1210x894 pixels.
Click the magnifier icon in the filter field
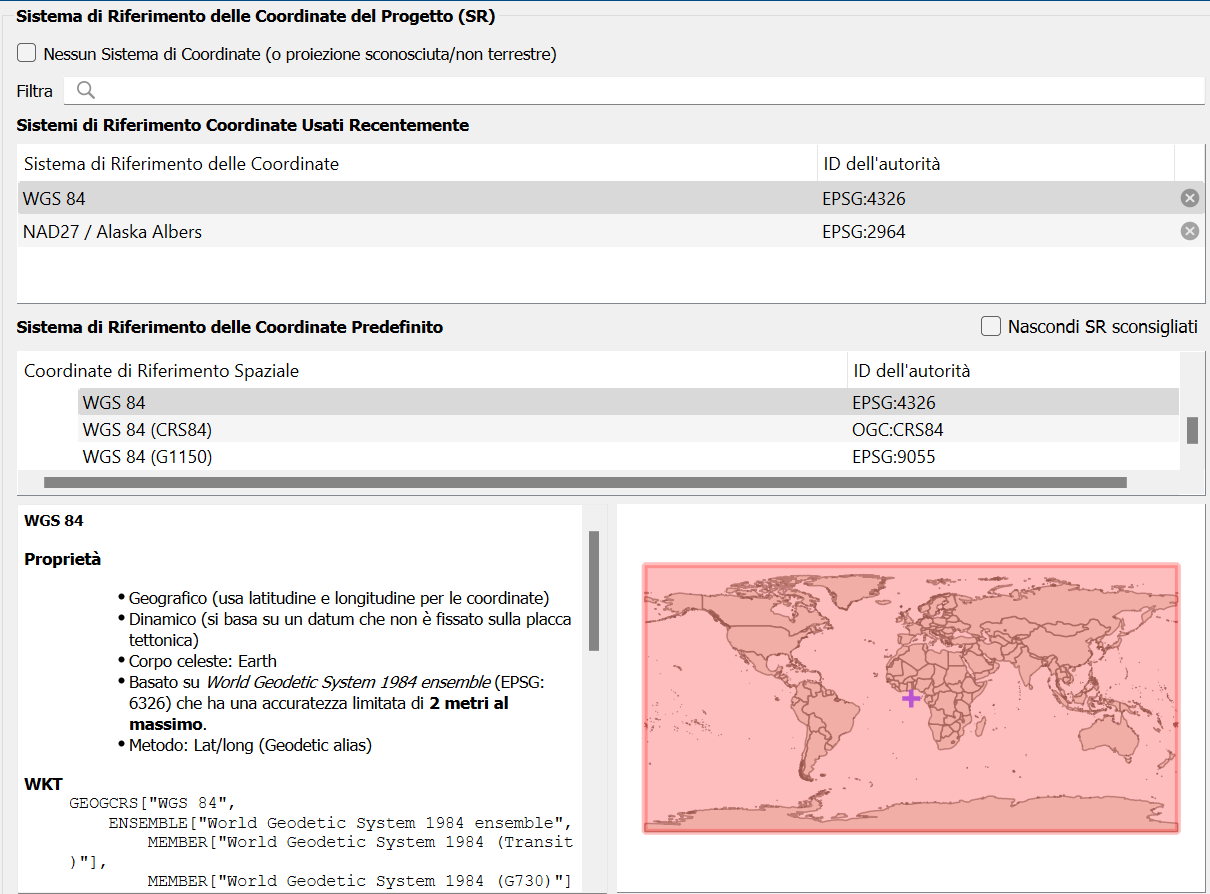[86, 90]
